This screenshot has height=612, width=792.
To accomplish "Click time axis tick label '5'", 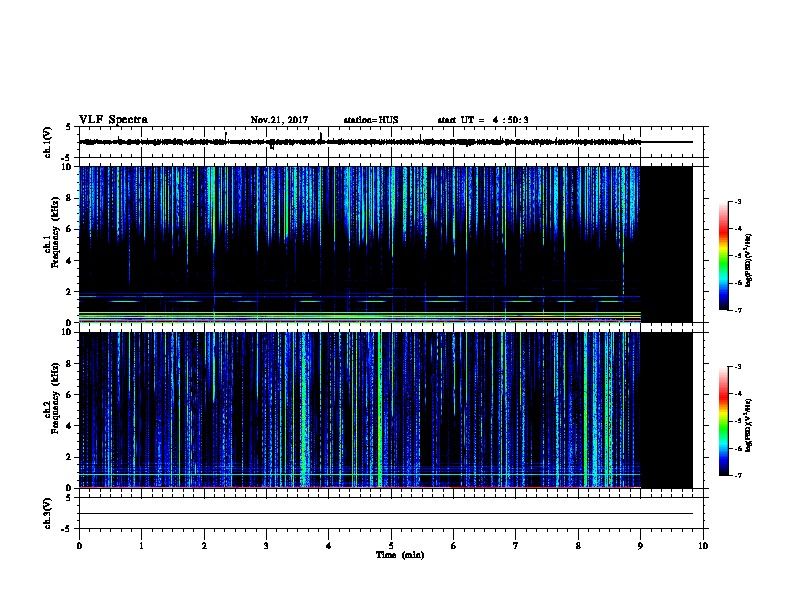I will (x=391, y=546).
